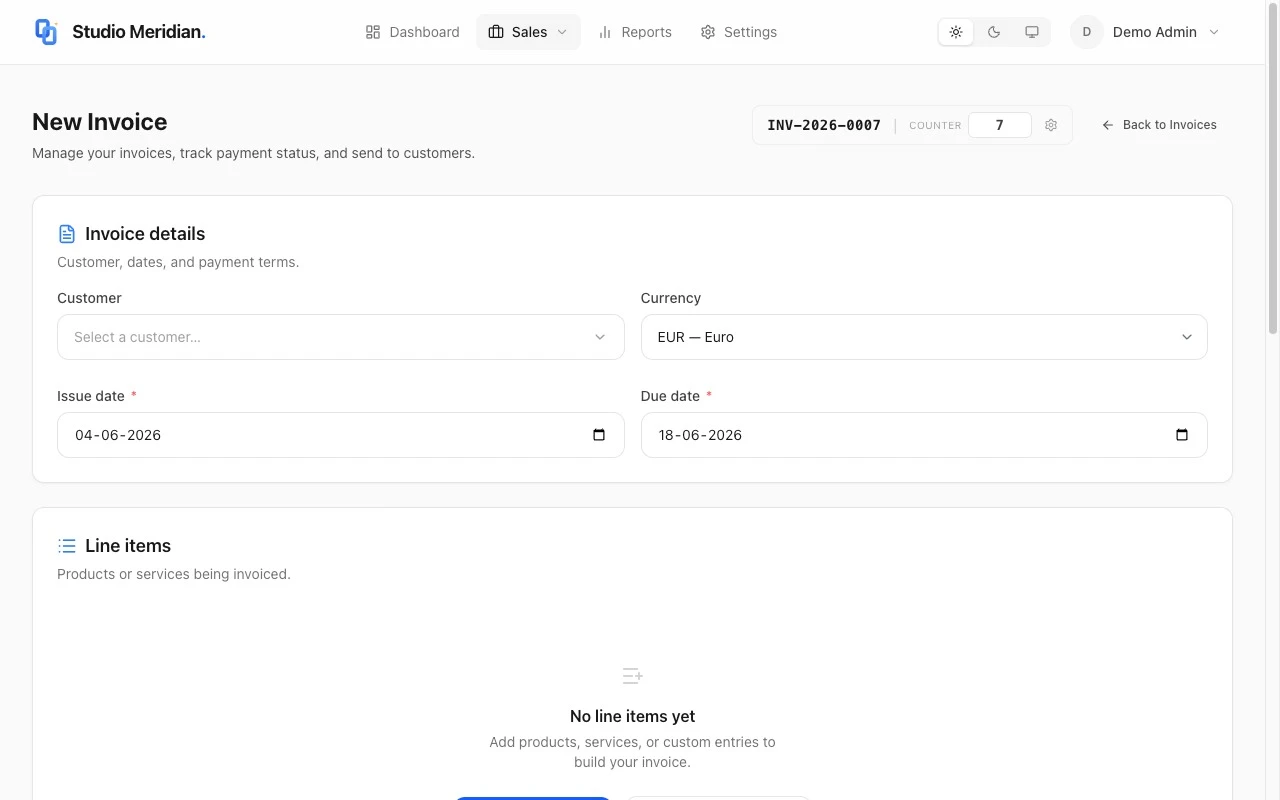Switch to light theme sun icon
The width and height of the screenshot is (1280, 800).
[956, 32]
